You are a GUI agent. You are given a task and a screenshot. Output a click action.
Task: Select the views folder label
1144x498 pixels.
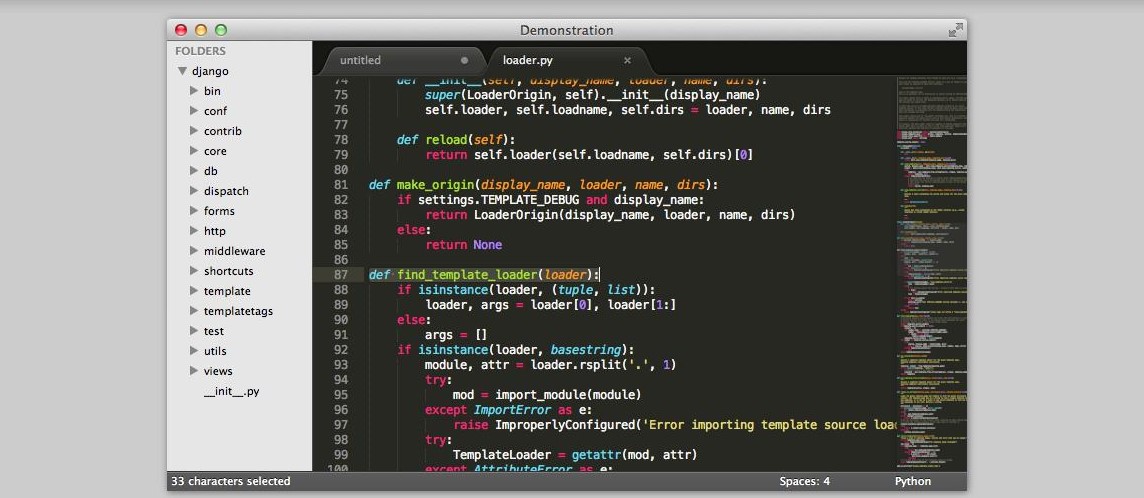click(218, 371)
